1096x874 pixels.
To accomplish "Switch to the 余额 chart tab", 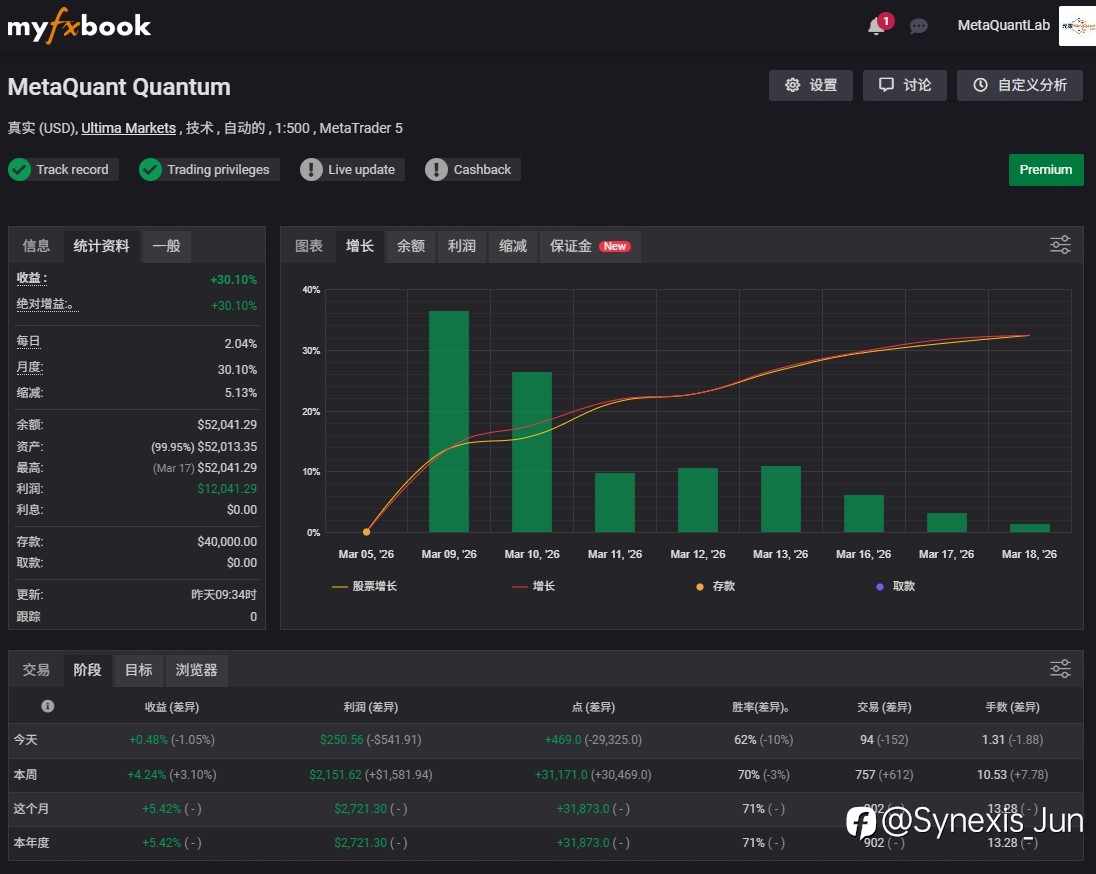I will point(410,246).
